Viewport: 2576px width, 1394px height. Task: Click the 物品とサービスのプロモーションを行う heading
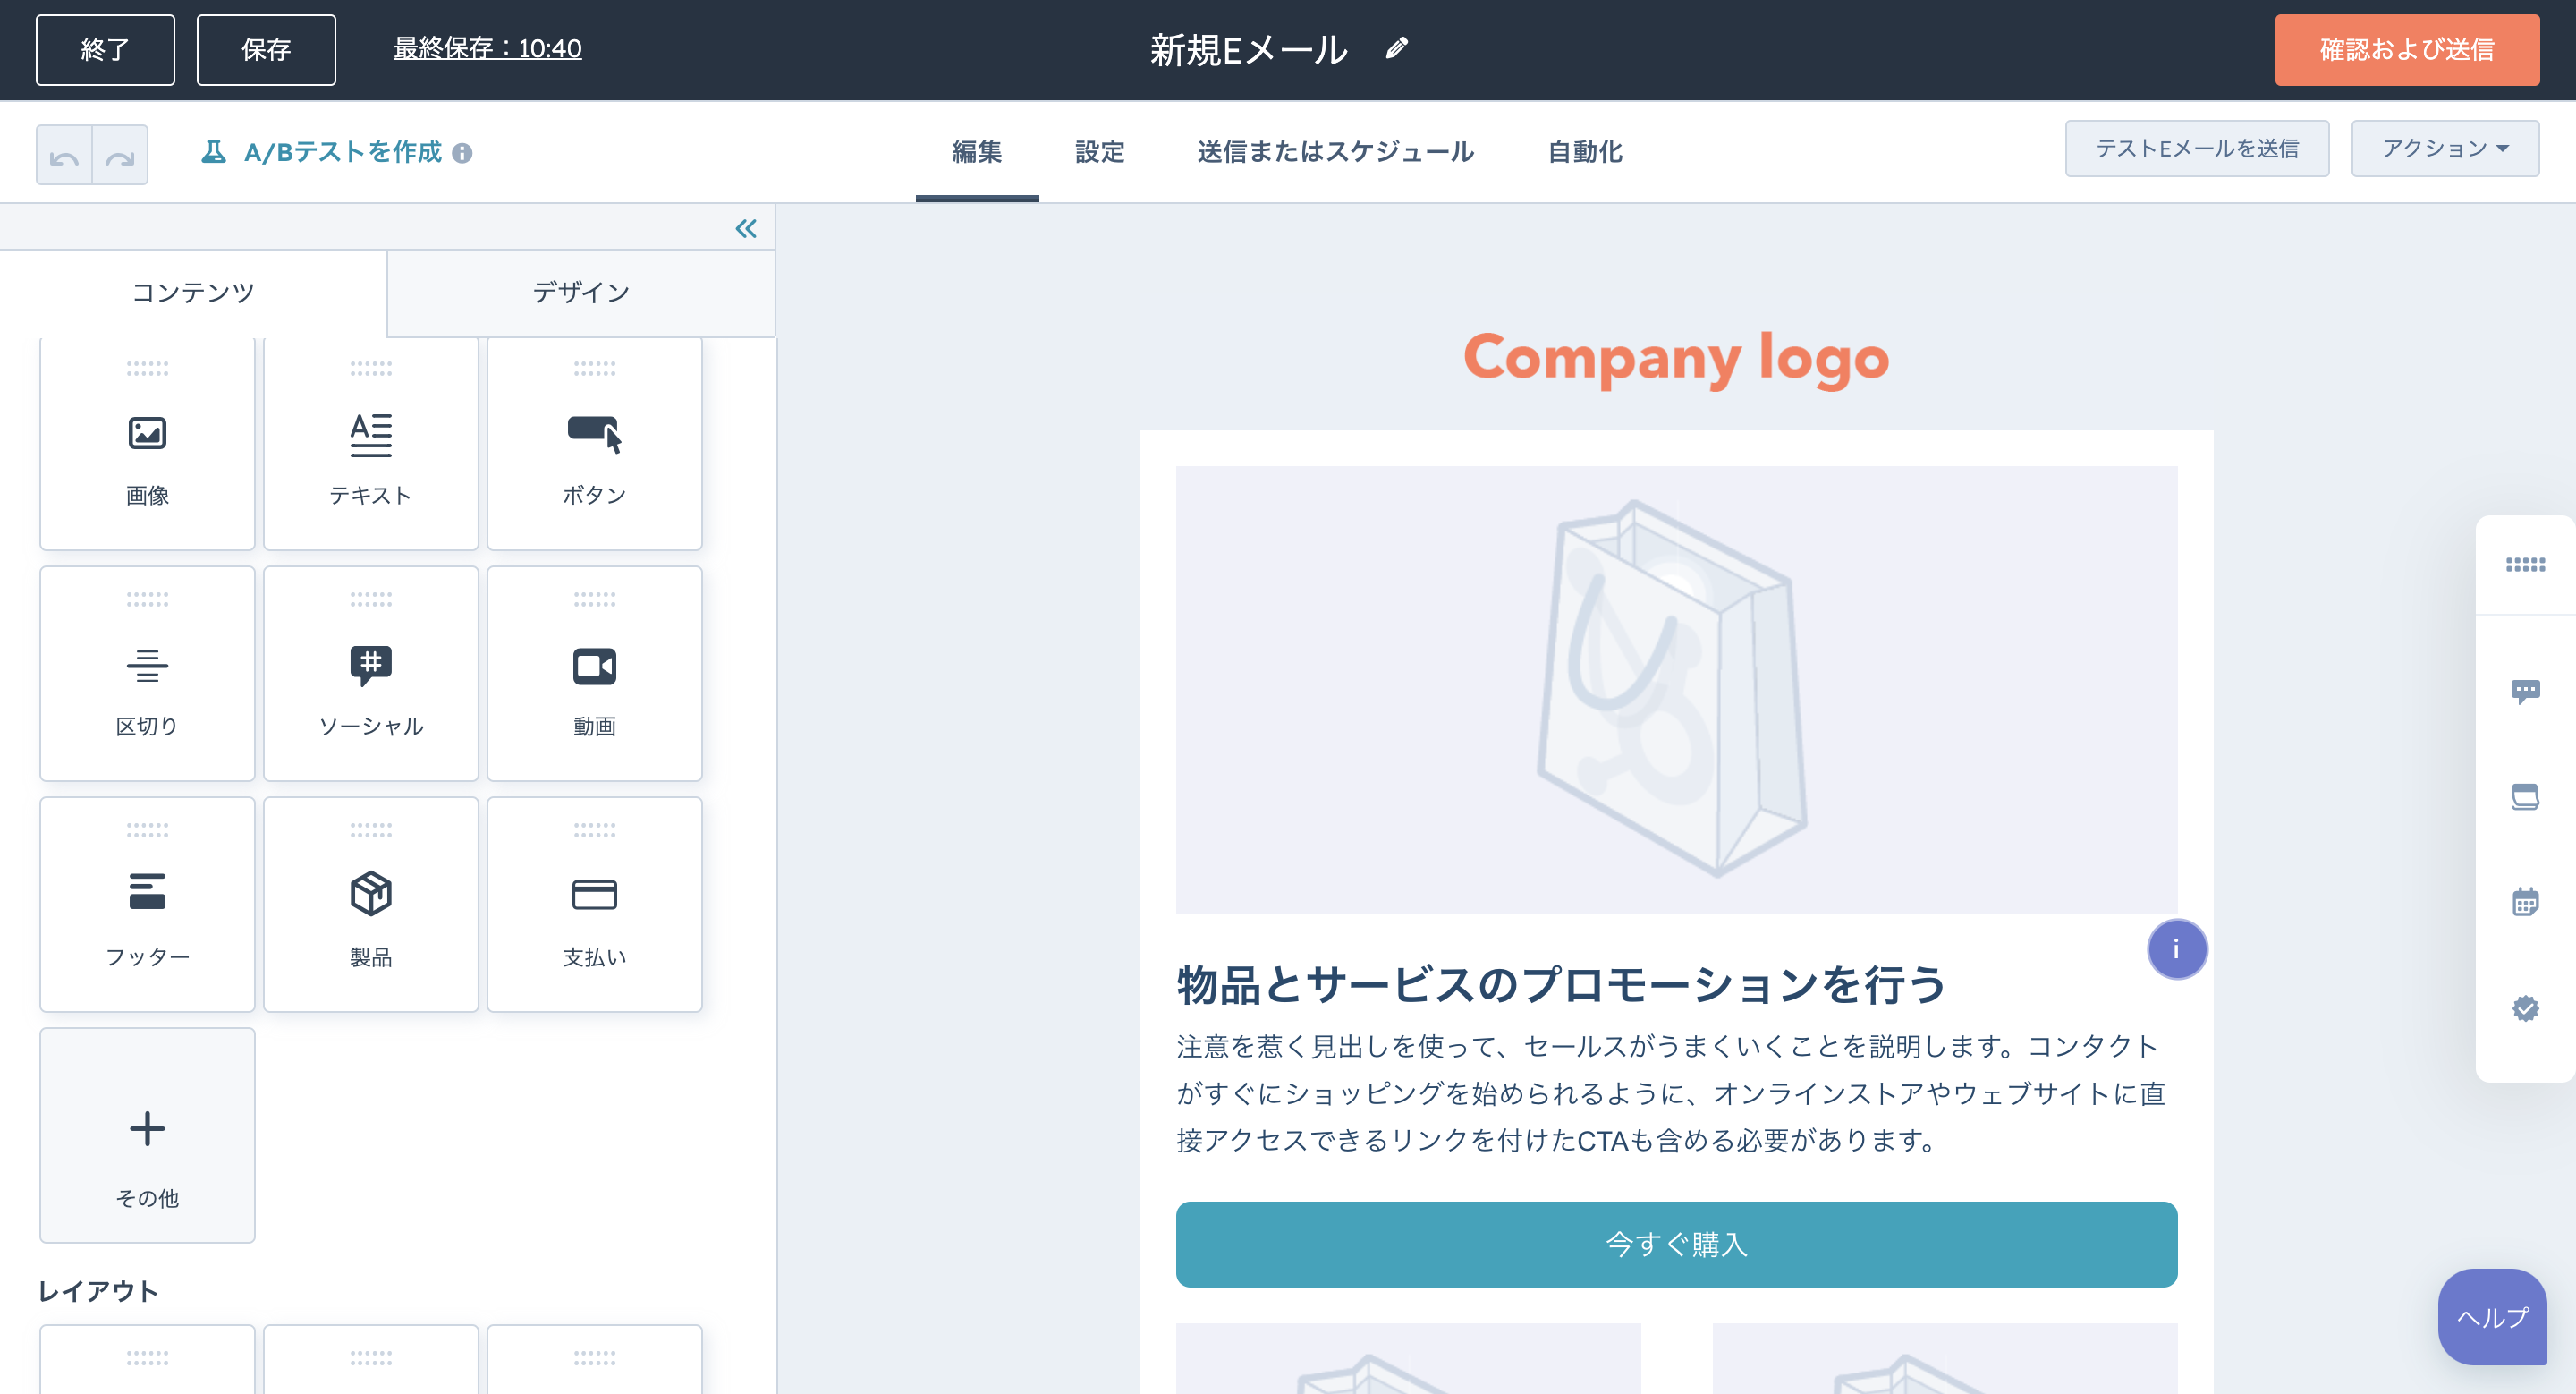(x=1561, y=985)
